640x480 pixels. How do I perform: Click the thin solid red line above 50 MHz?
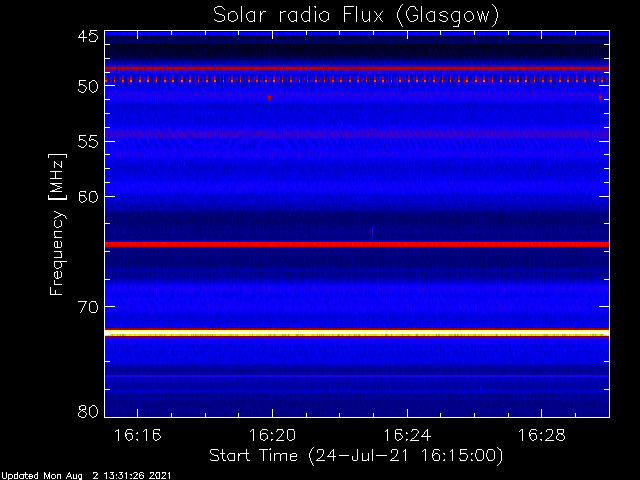point(357,68)
